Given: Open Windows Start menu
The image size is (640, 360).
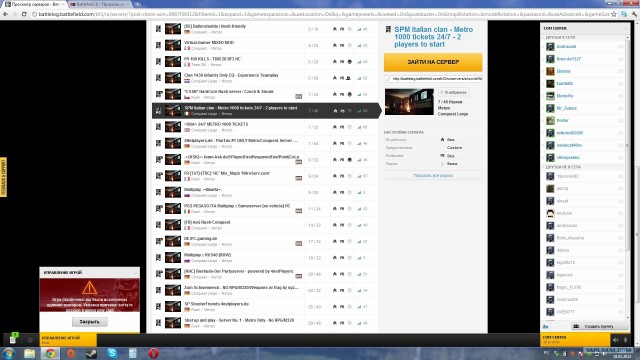Looking at the screenshot, I should click(9, 353).
